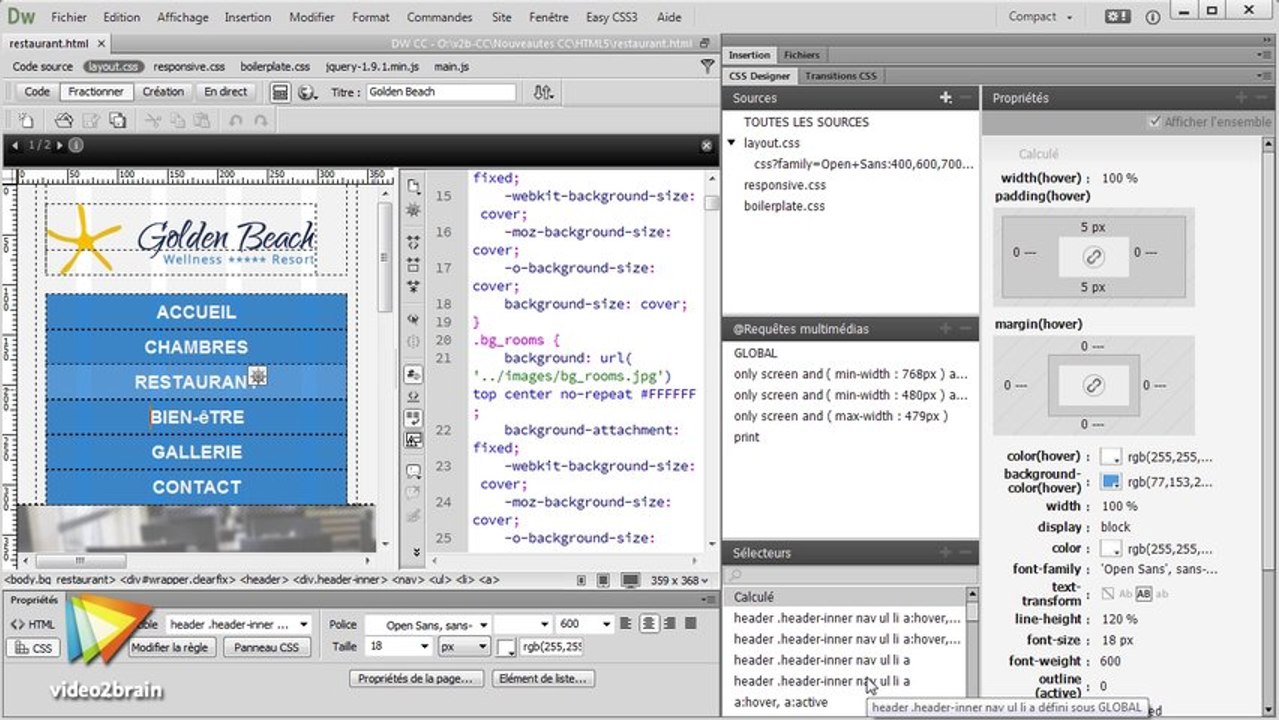Open the browser preview globe icon

click(x=307, y=92)
